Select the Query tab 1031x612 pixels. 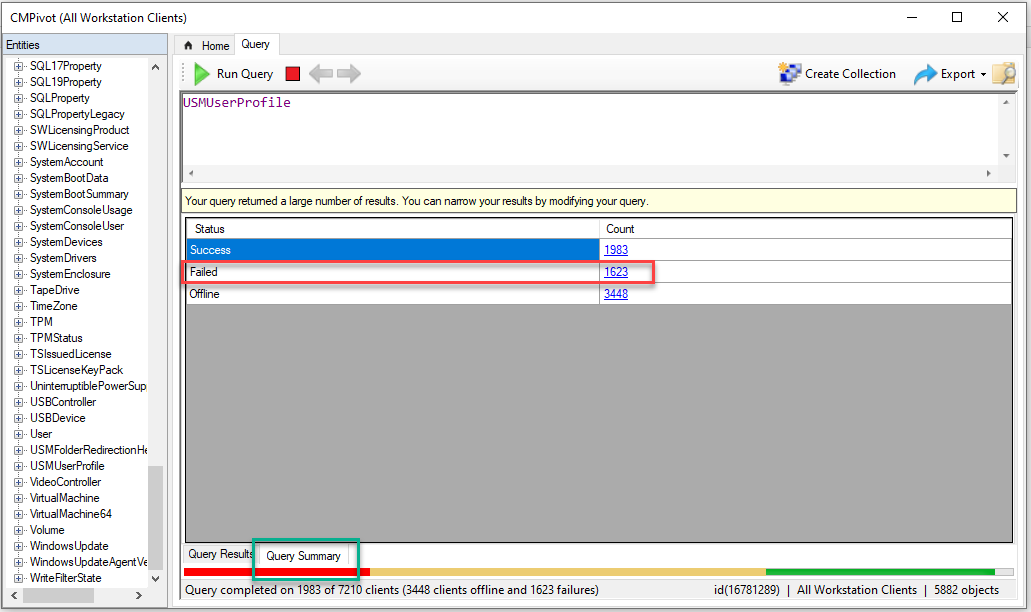(x=256, y=44)
